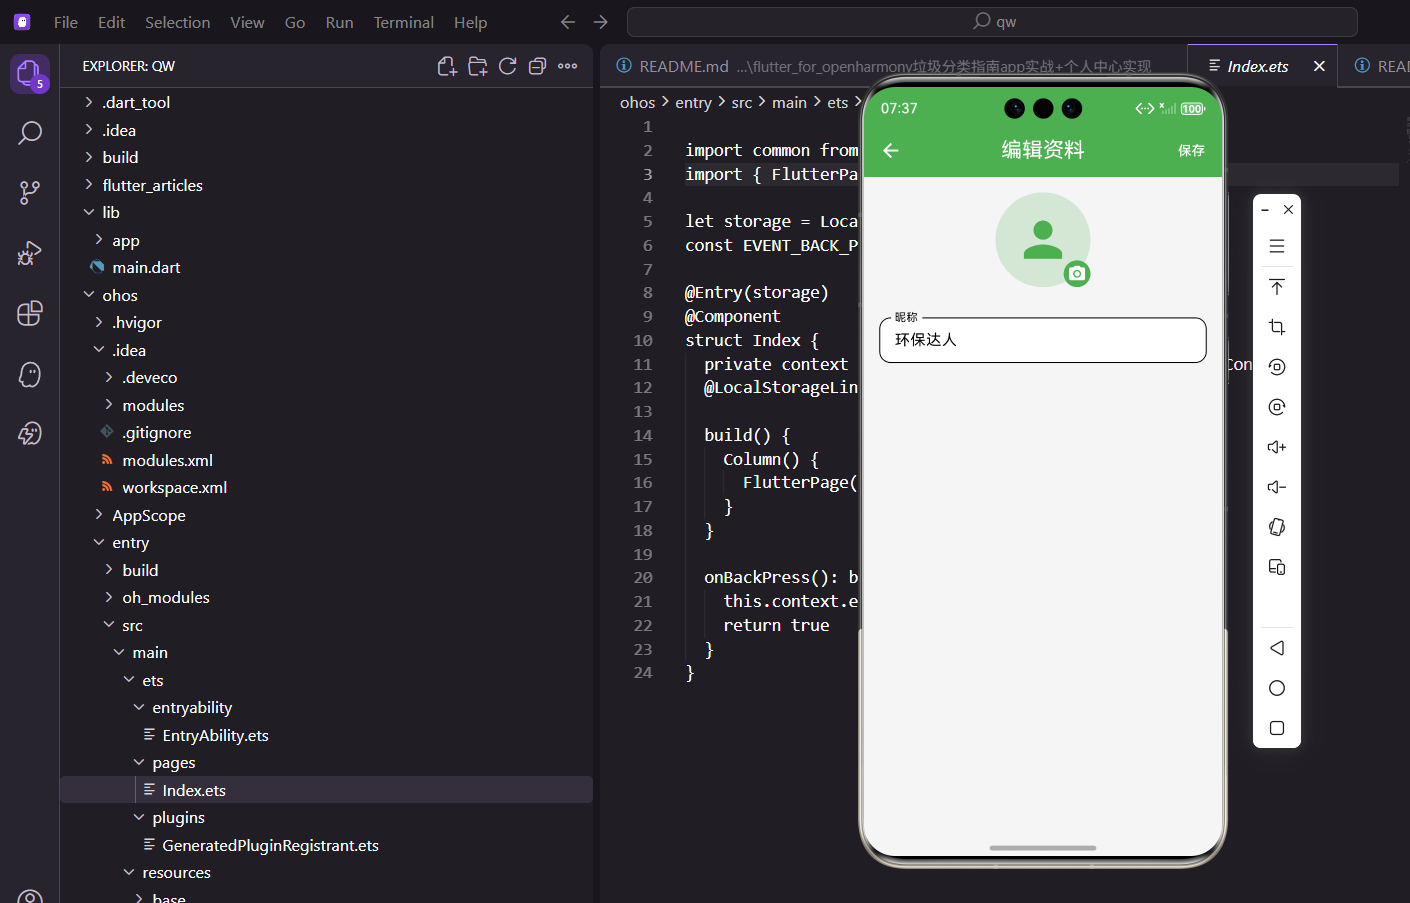
Task: Open the Search view in activity bar
Action: pos(30,132)
